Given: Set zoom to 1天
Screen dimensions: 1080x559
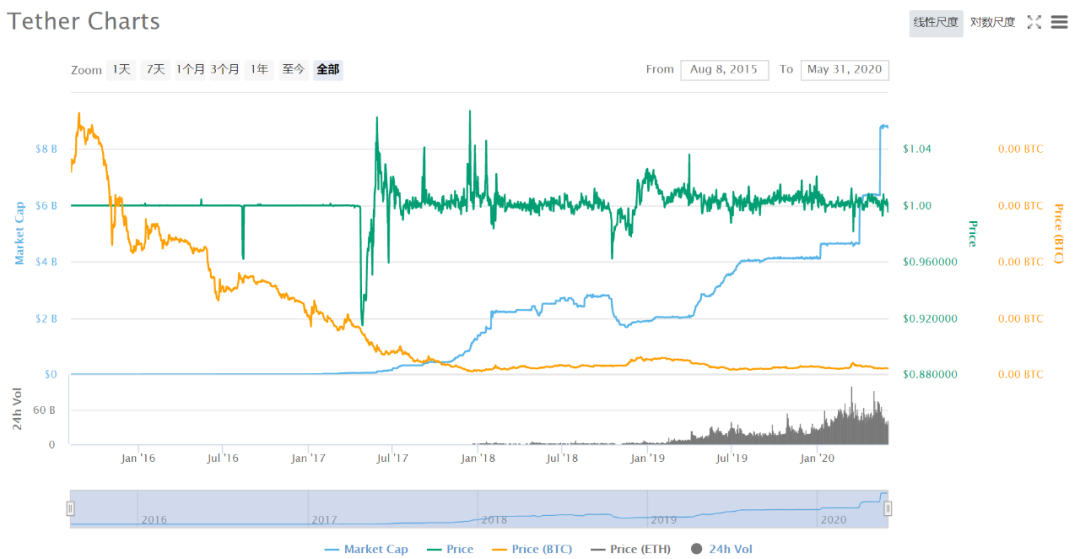Looking at the screenshot, I should [x=121, y=70].
